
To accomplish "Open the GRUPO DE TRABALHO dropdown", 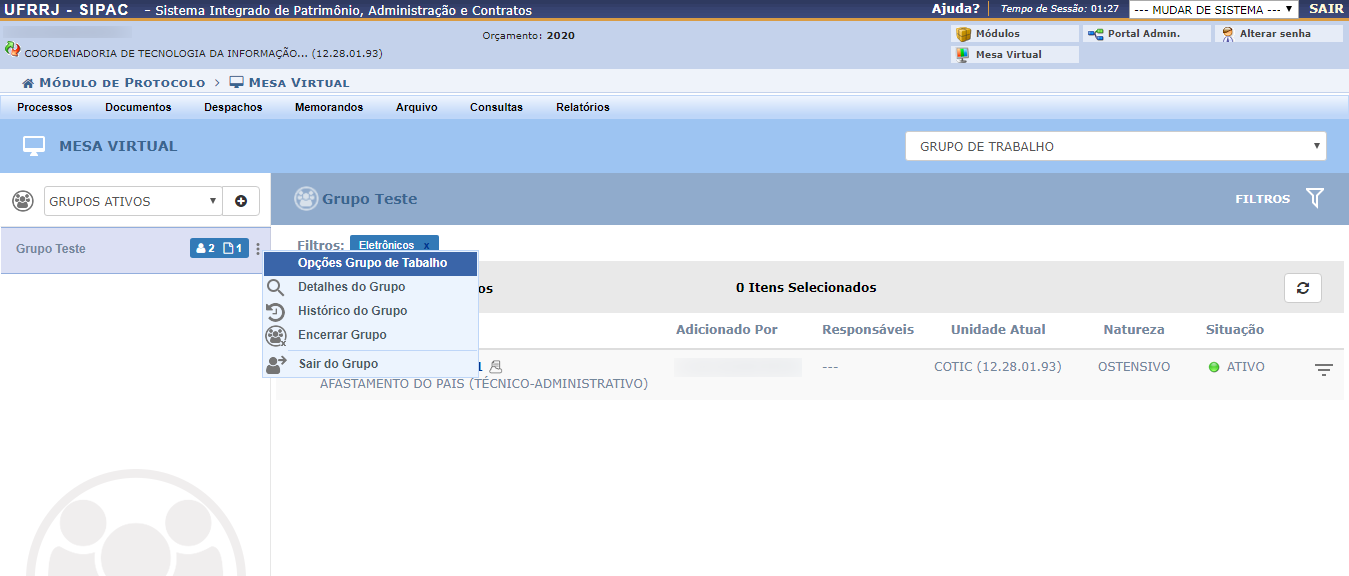I will (x=1115, y=146).
